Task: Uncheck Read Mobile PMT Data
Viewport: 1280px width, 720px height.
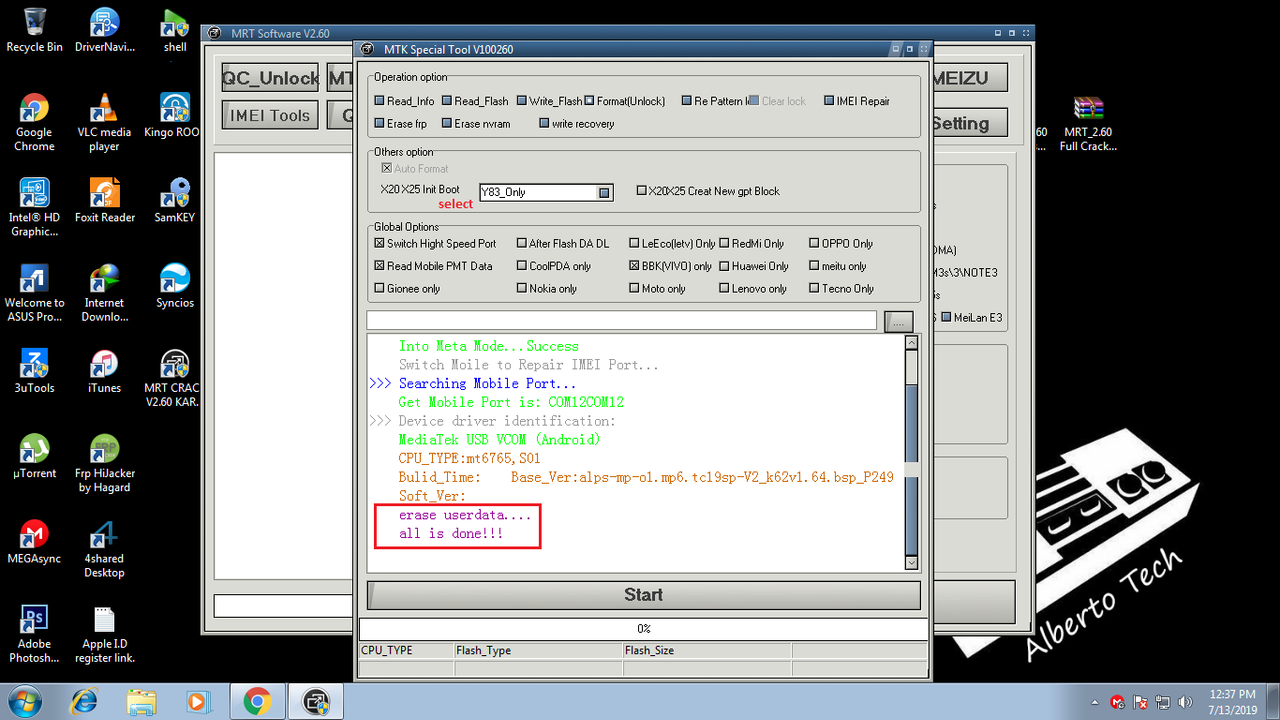Action: click(380, 266)
